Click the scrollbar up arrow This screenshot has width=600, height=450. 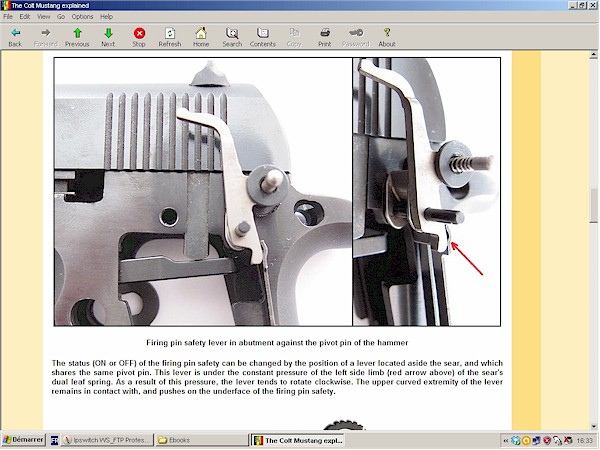click(593, 55)
